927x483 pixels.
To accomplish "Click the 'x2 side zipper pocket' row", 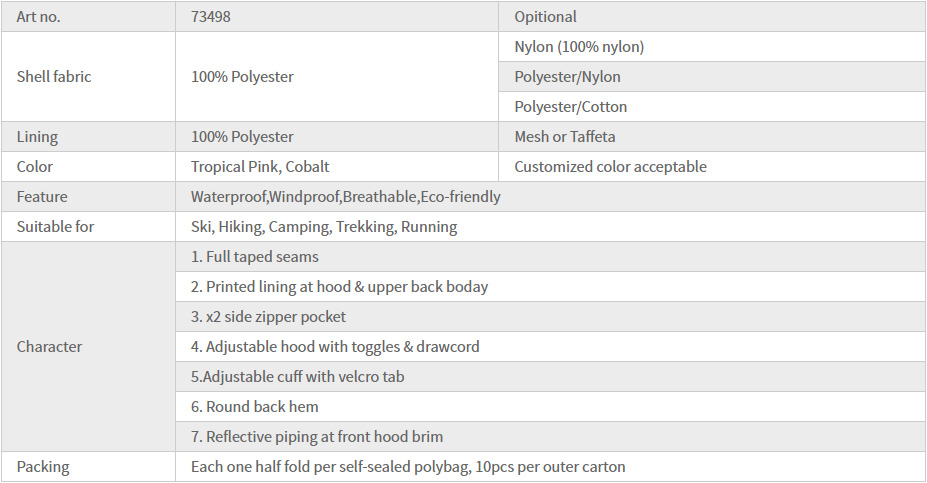I will tap(268, 317).
